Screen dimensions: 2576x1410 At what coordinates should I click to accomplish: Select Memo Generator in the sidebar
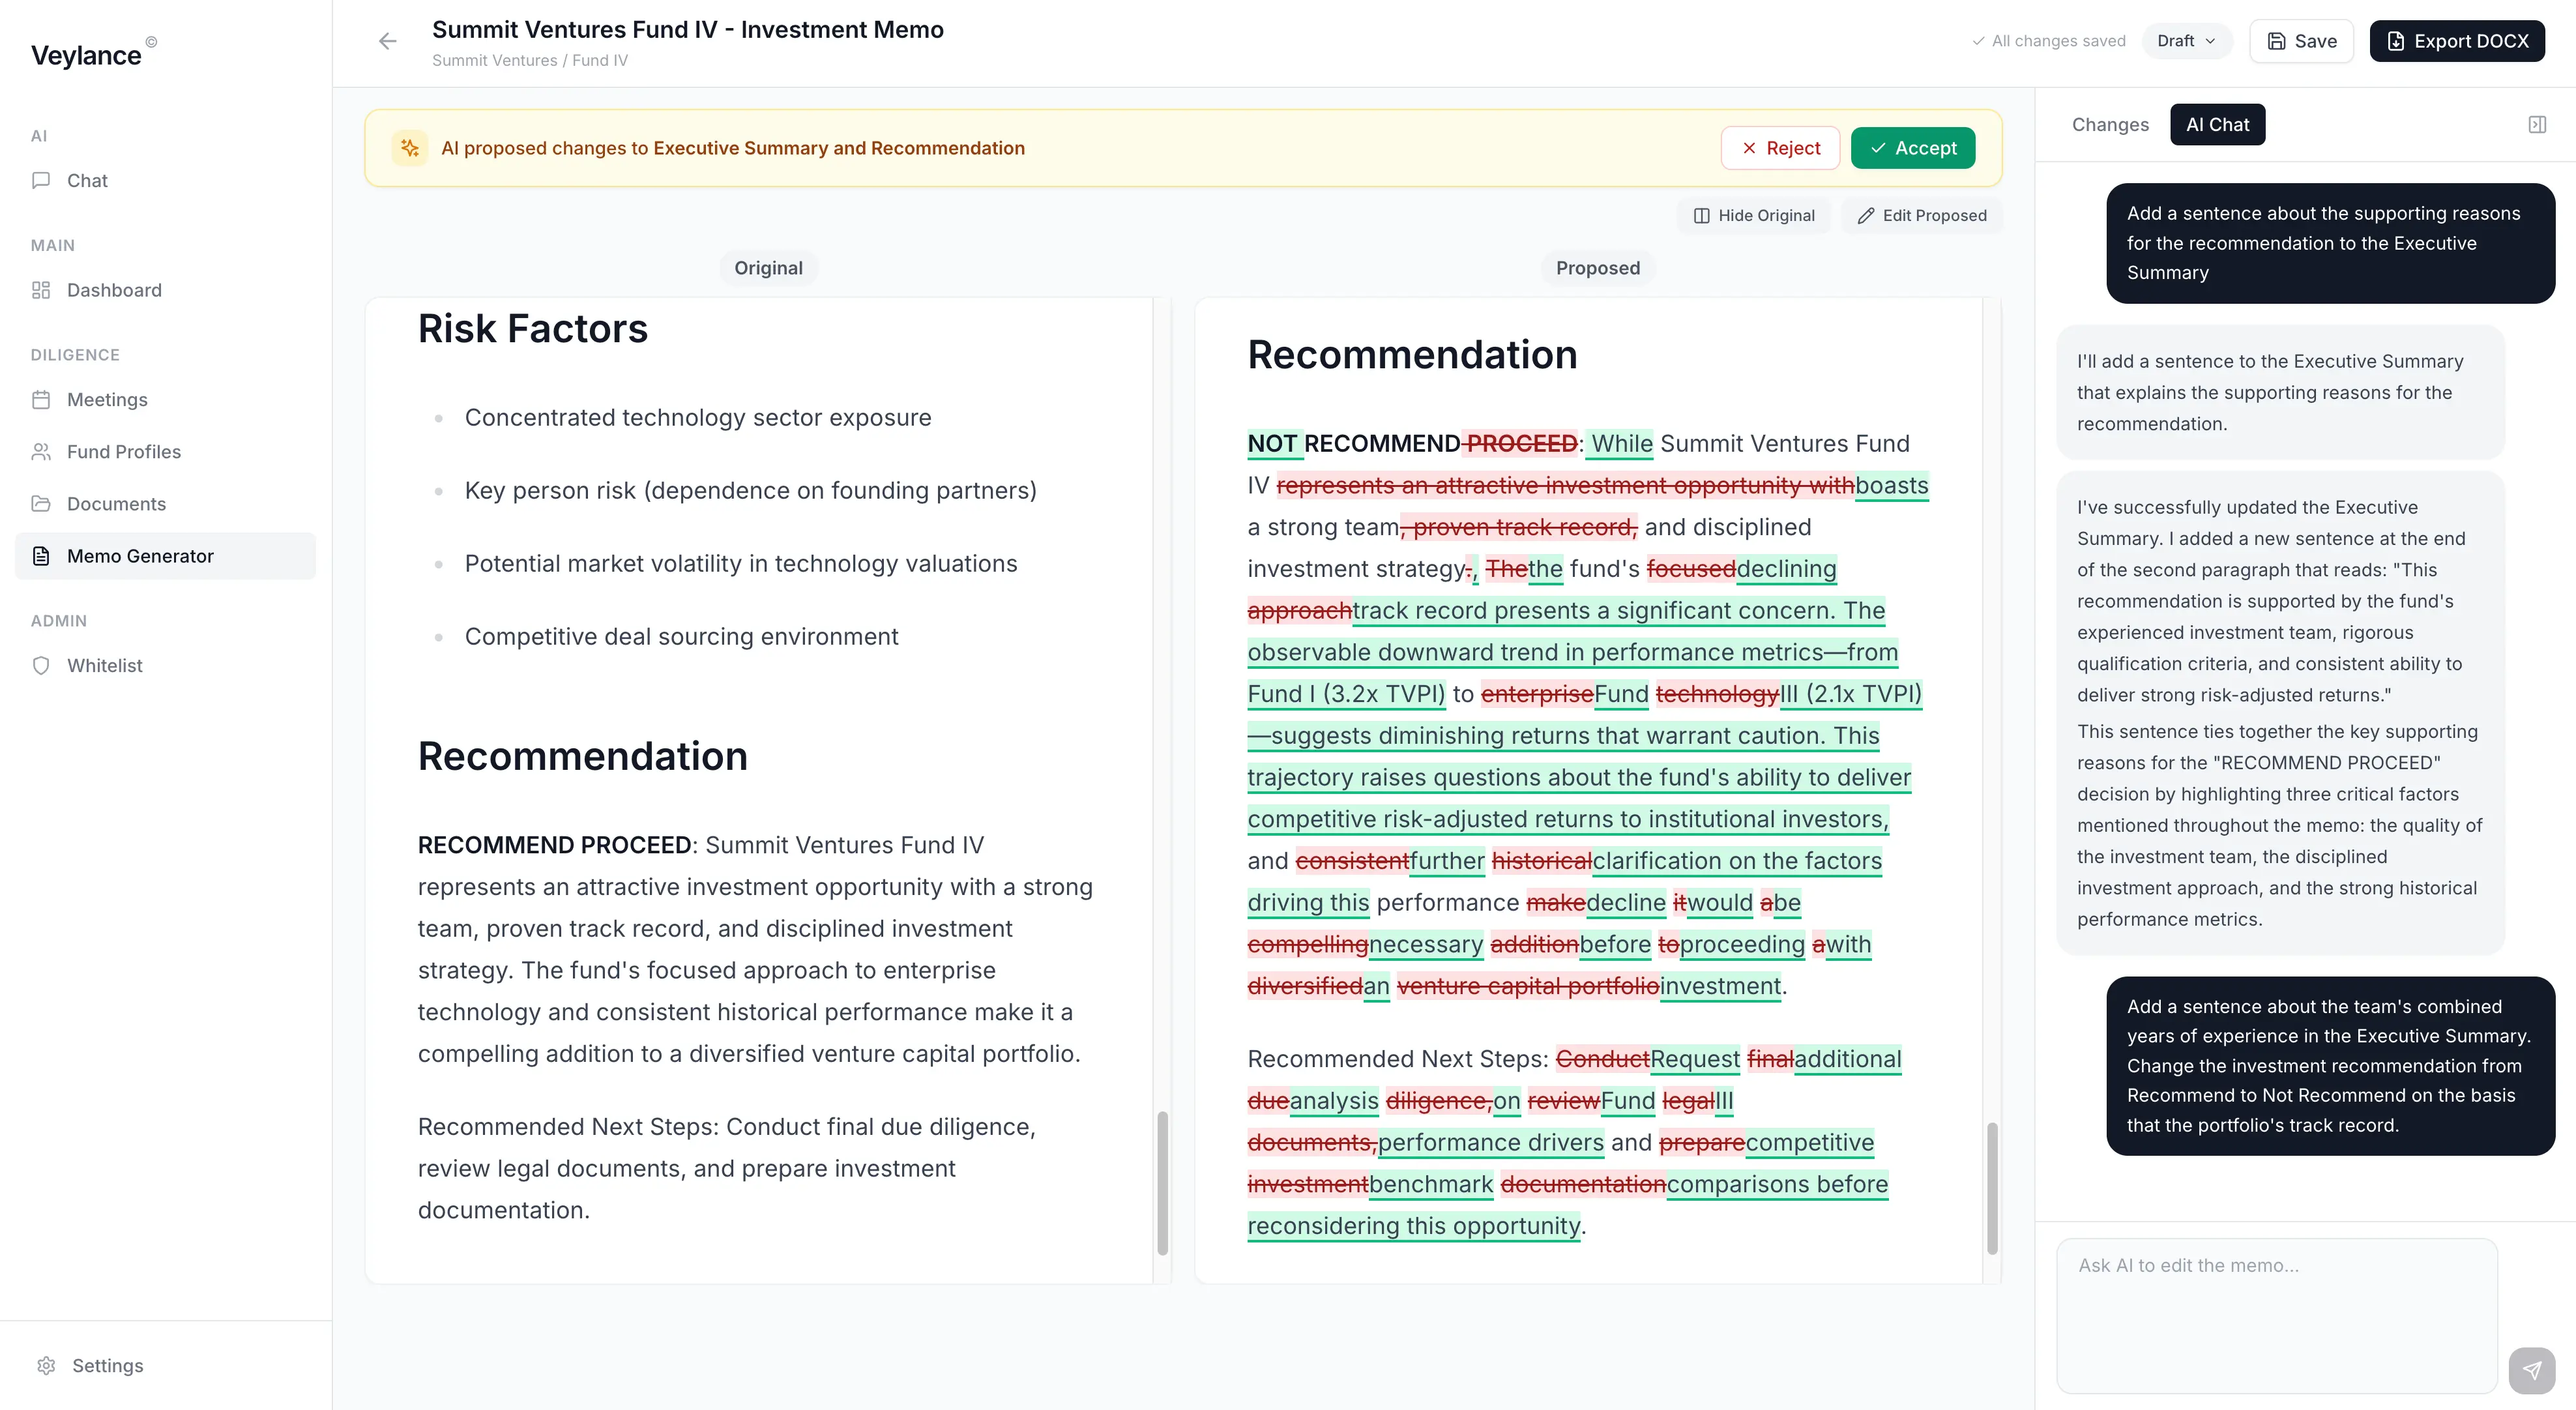[139, 556]
